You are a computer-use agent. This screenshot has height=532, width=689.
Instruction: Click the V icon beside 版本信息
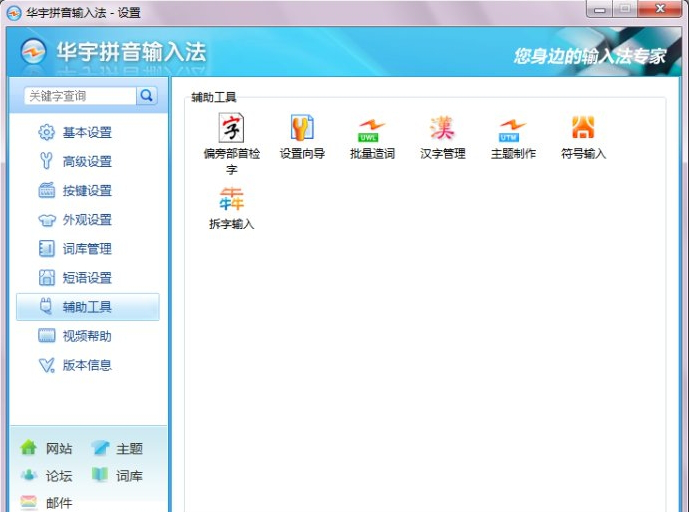pos(47,365)
